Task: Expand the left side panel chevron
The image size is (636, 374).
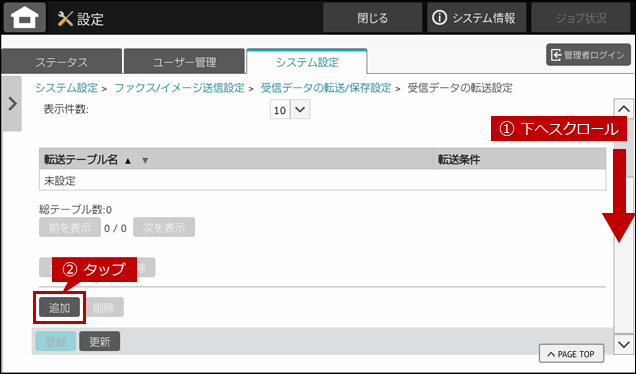Action: 12,104
